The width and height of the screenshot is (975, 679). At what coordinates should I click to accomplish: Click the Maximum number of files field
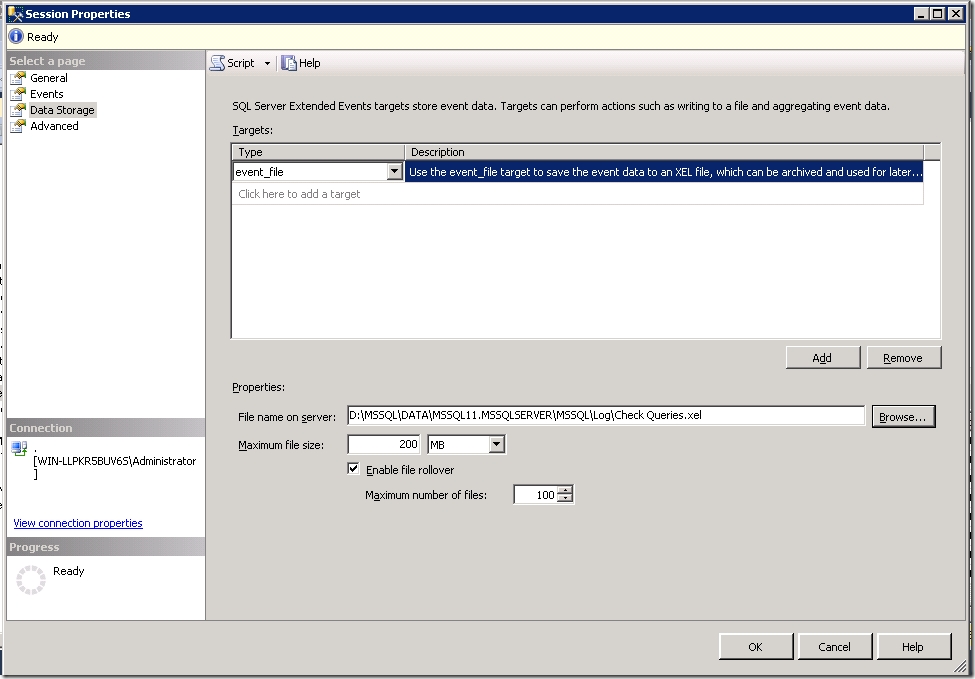point(535,495)
